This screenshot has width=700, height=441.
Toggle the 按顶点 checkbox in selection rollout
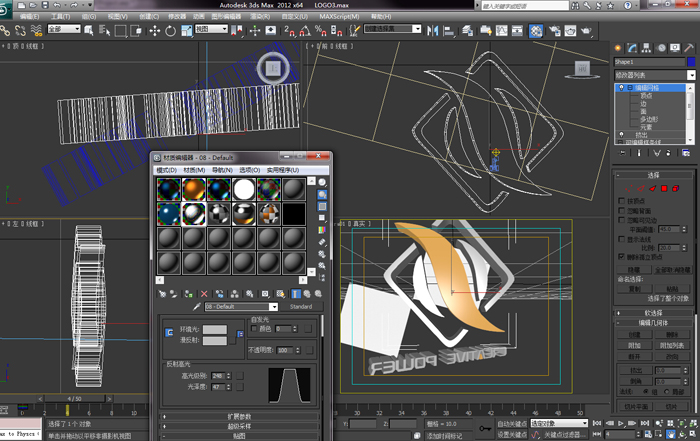623,201
